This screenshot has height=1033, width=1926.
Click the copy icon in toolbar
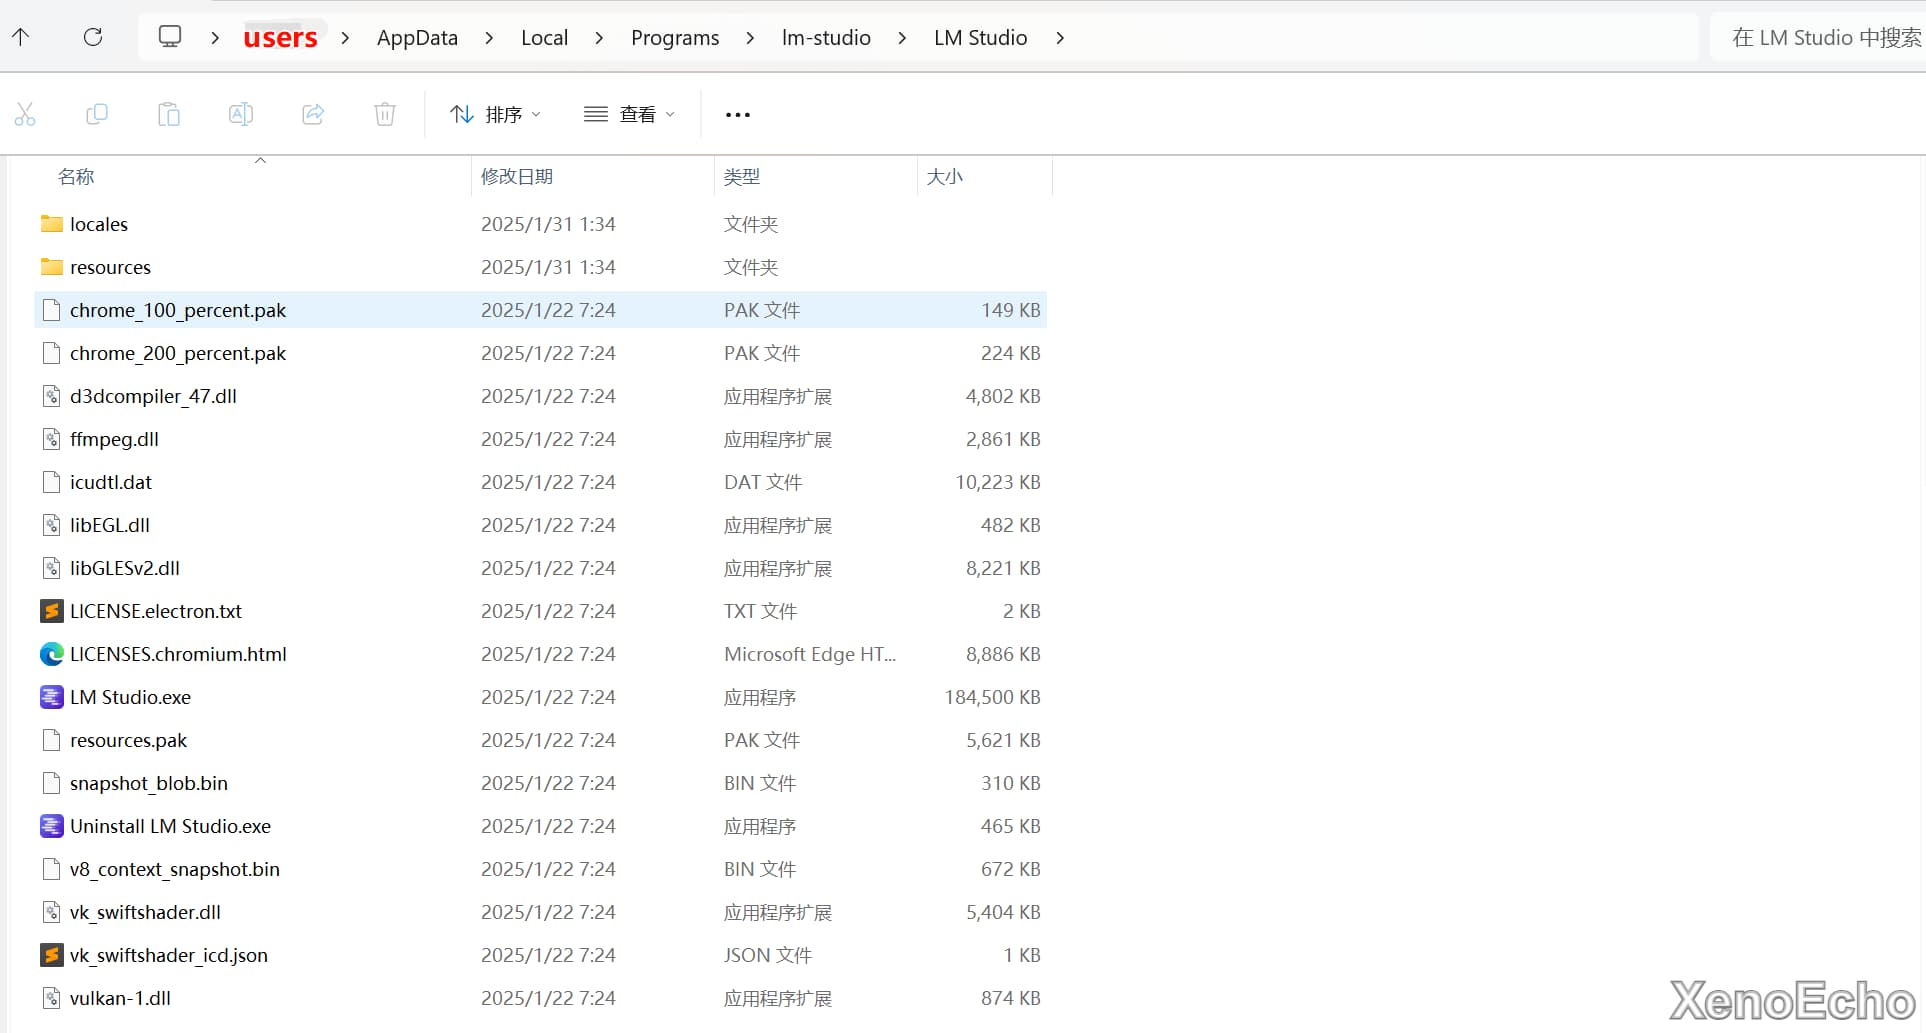click(x=97, y=114)
